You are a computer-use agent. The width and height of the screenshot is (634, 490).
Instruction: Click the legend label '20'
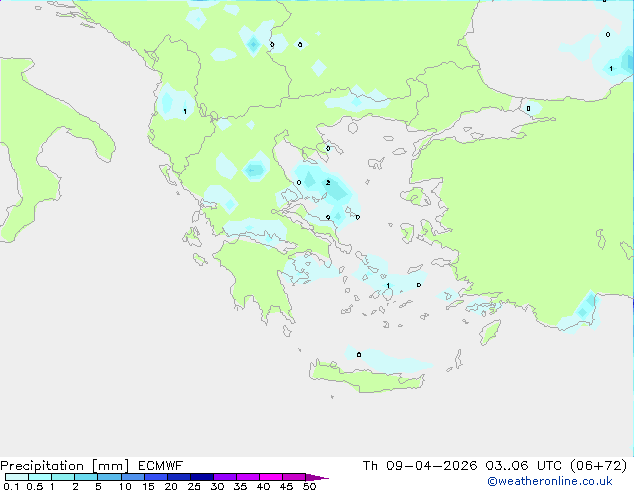point(171,486)
